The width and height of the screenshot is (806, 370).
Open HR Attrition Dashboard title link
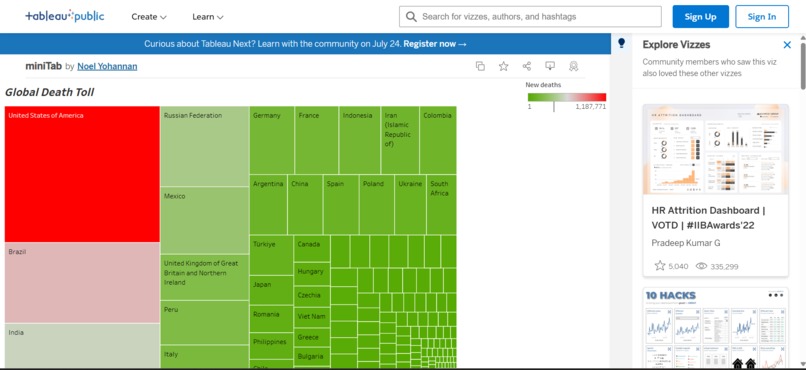point(708,217)
